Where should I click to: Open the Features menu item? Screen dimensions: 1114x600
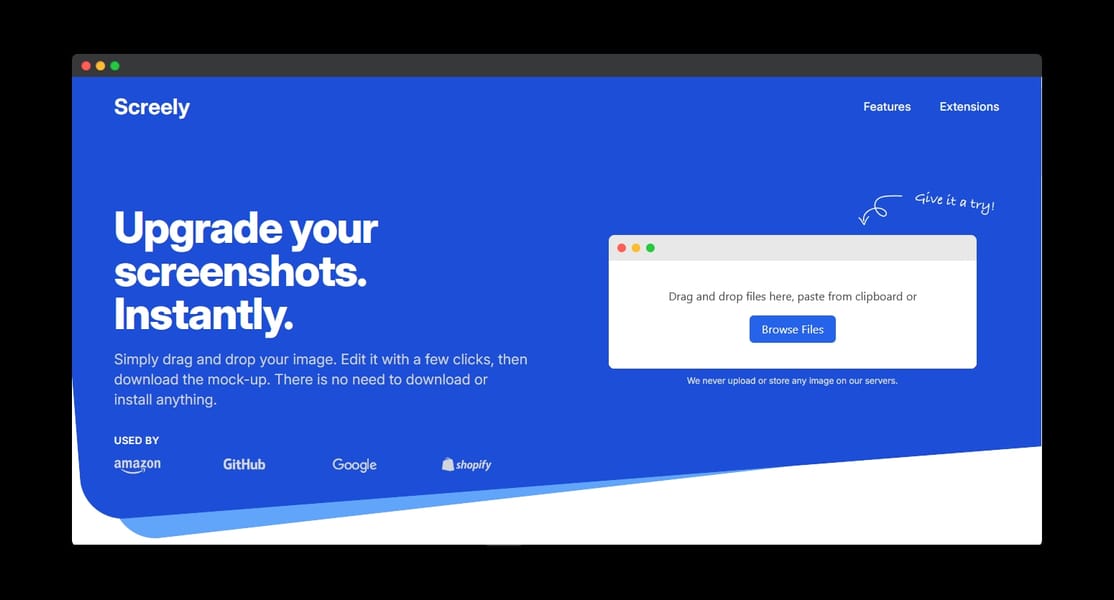[x=887, y=107]
